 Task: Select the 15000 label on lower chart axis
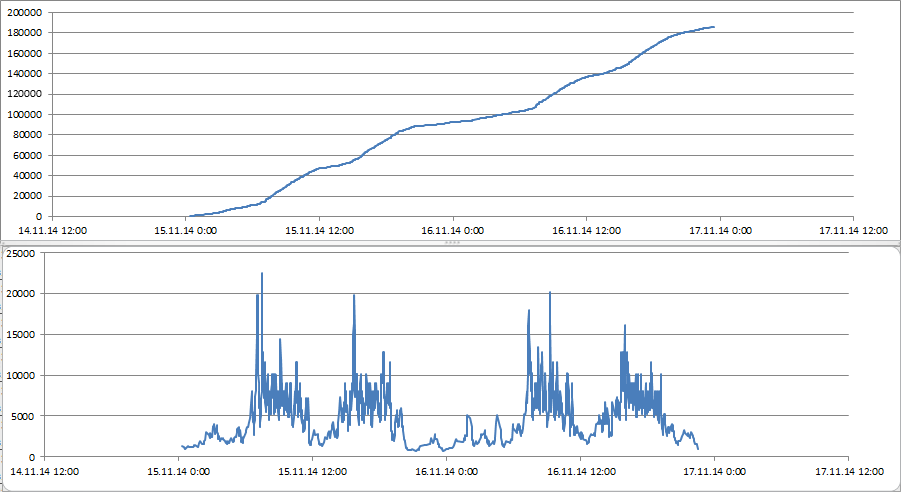pos(22,335)
